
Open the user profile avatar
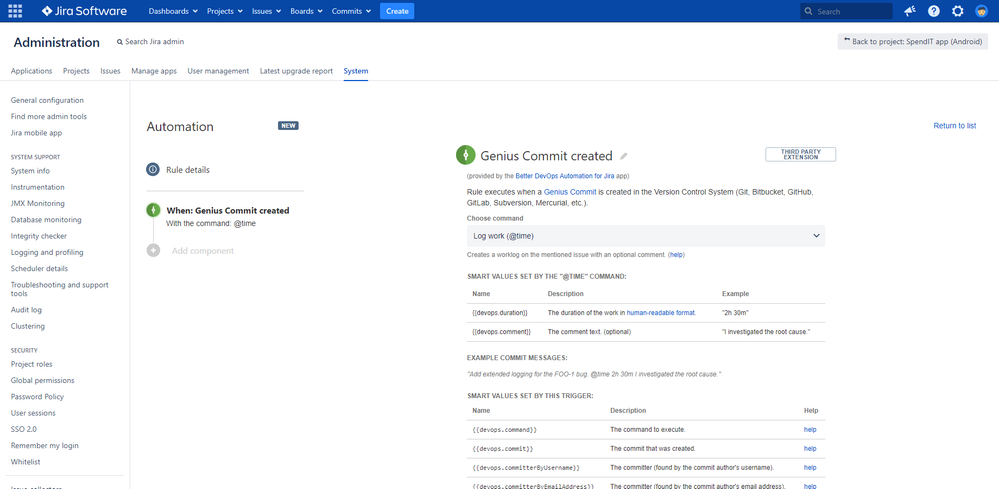point(982,11)
